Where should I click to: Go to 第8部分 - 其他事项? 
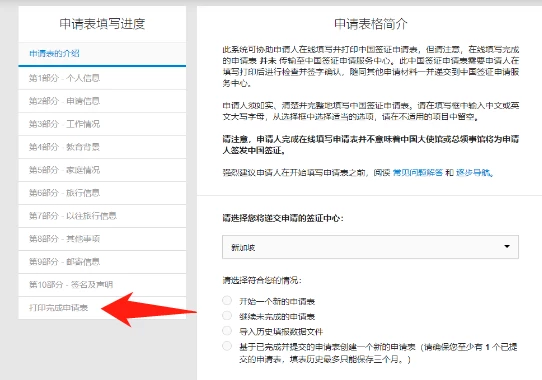tap(102, 239)
